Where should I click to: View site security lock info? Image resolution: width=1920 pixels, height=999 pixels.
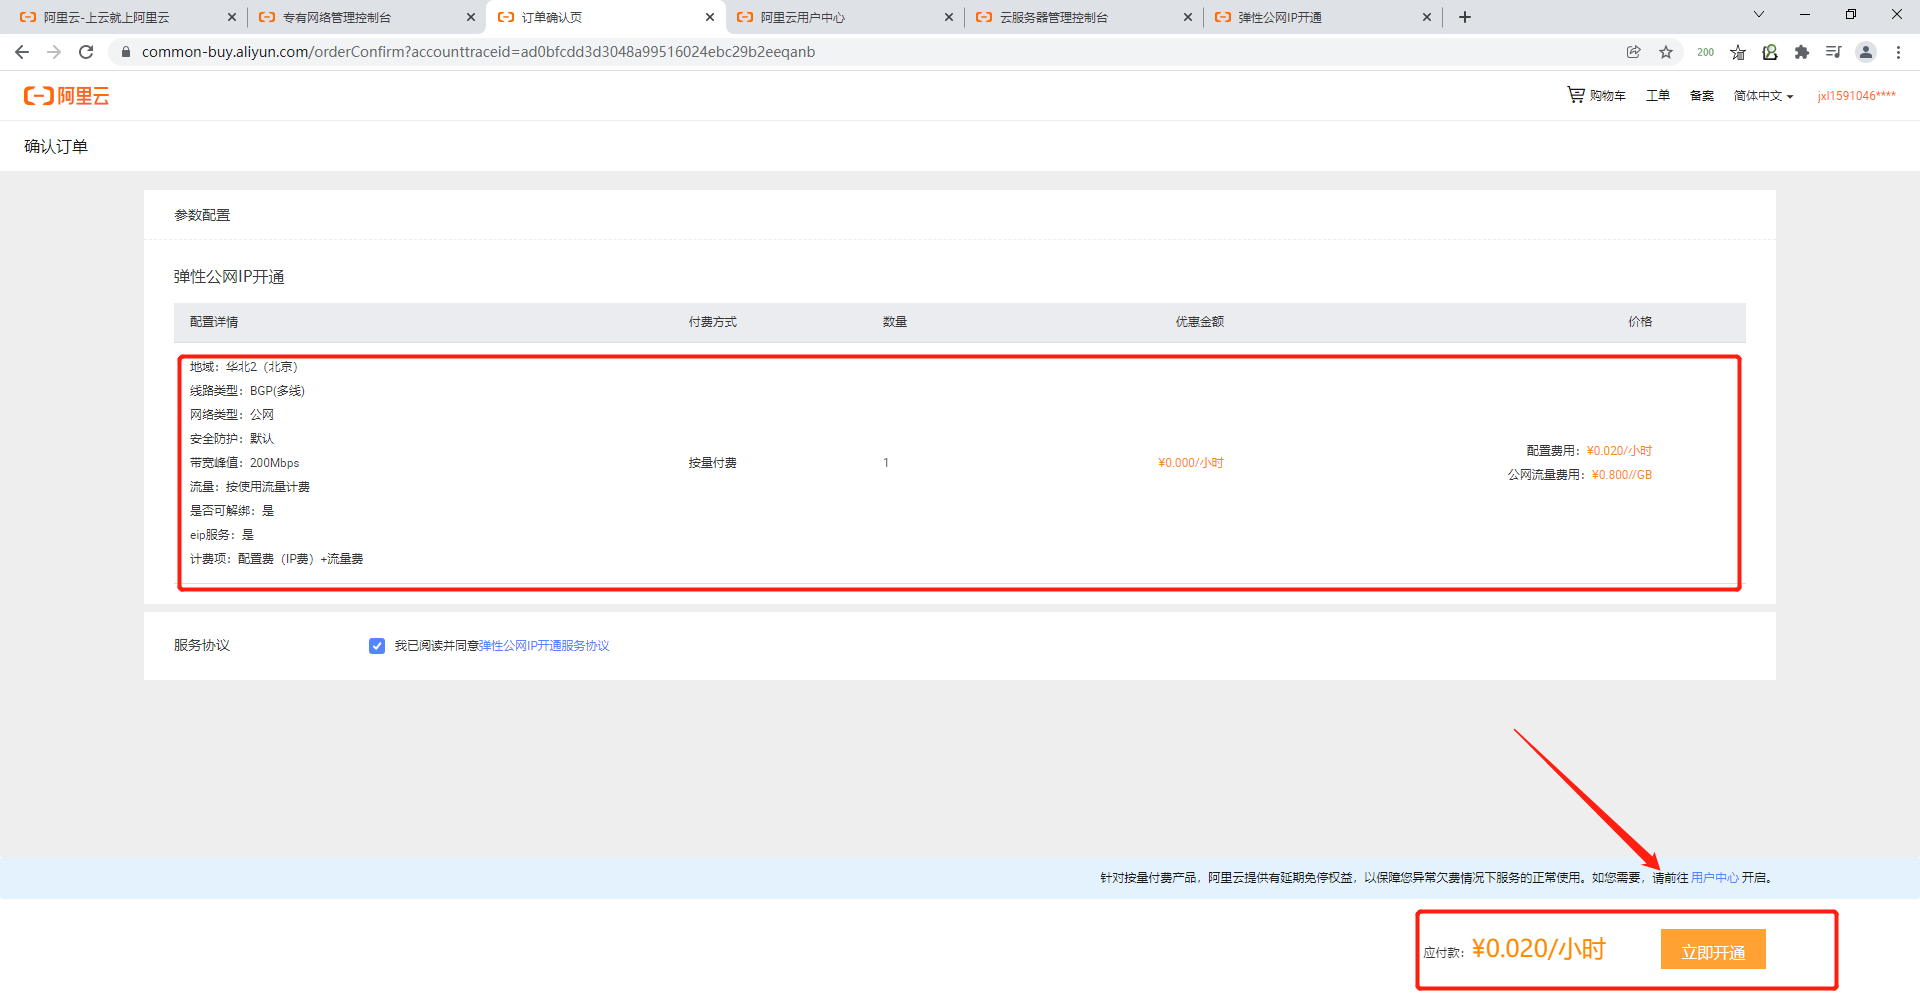click(125, 52)
